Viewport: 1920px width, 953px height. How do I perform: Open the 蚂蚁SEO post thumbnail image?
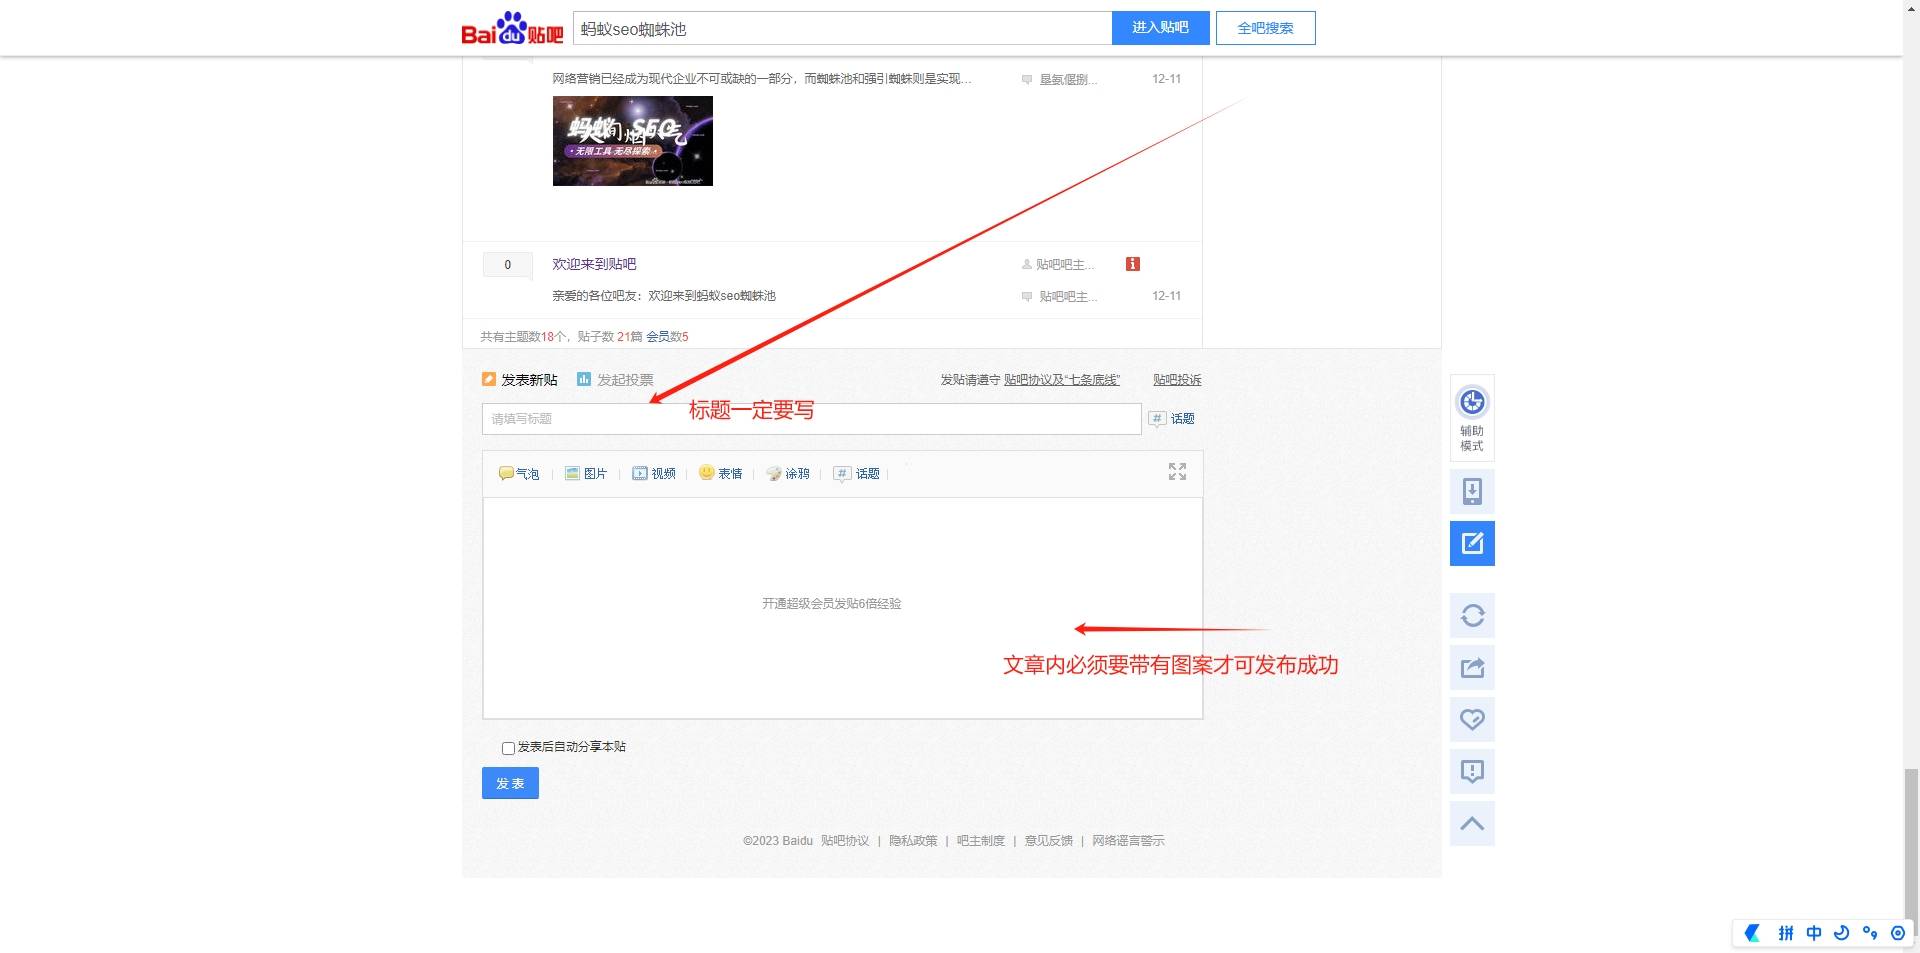[x=632, y=141]
